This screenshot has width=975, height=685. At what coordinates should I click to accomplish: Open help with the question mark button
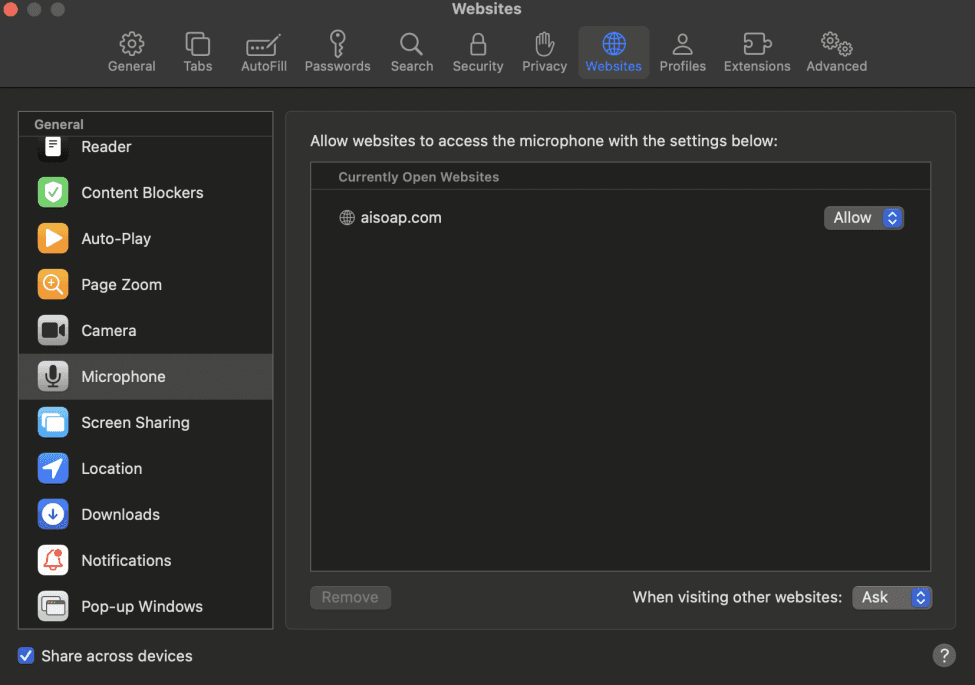944,655
